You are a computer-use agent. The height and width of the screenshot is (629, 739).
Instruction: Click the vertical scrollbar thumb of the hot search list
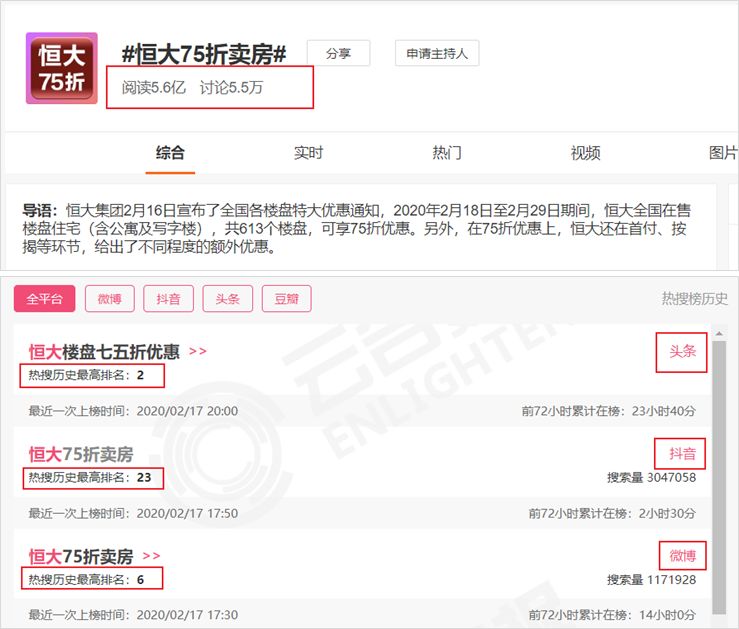(719, 477)
